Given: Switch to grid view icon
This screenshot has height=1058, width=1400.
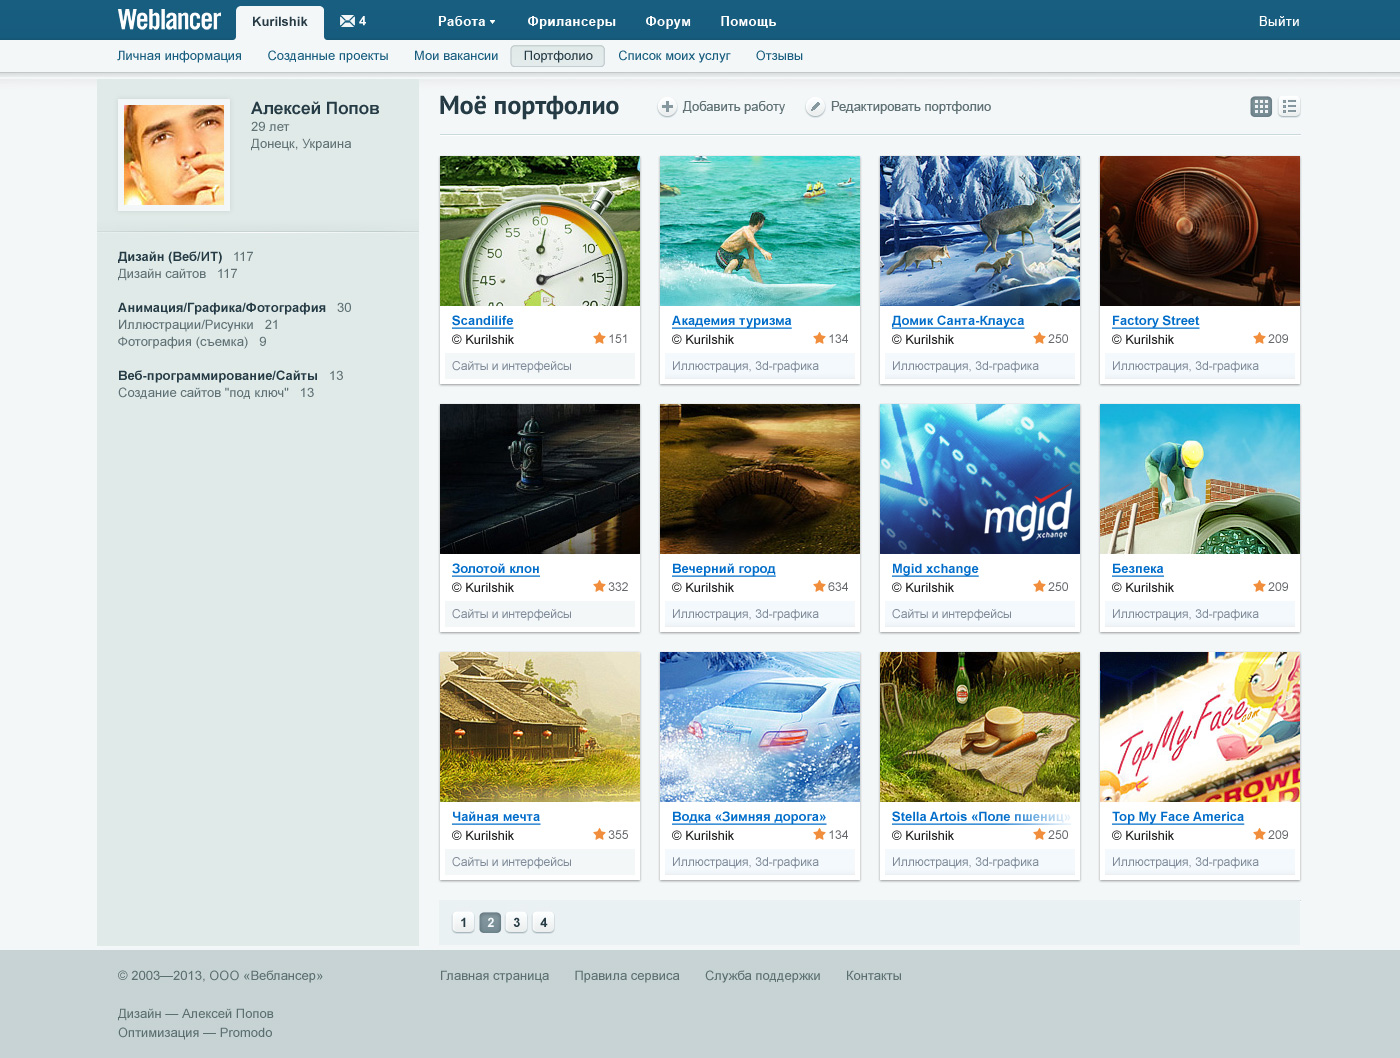Looking at the screenshot, I should [1261, 107].
